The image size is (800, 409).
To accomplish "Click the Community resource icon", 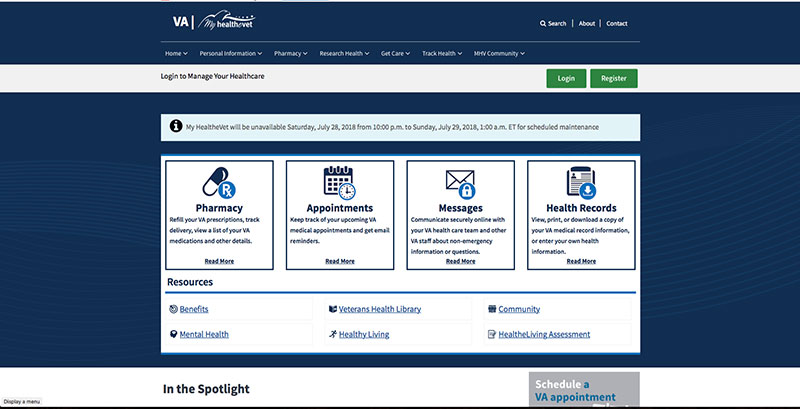I will (492, 309).
